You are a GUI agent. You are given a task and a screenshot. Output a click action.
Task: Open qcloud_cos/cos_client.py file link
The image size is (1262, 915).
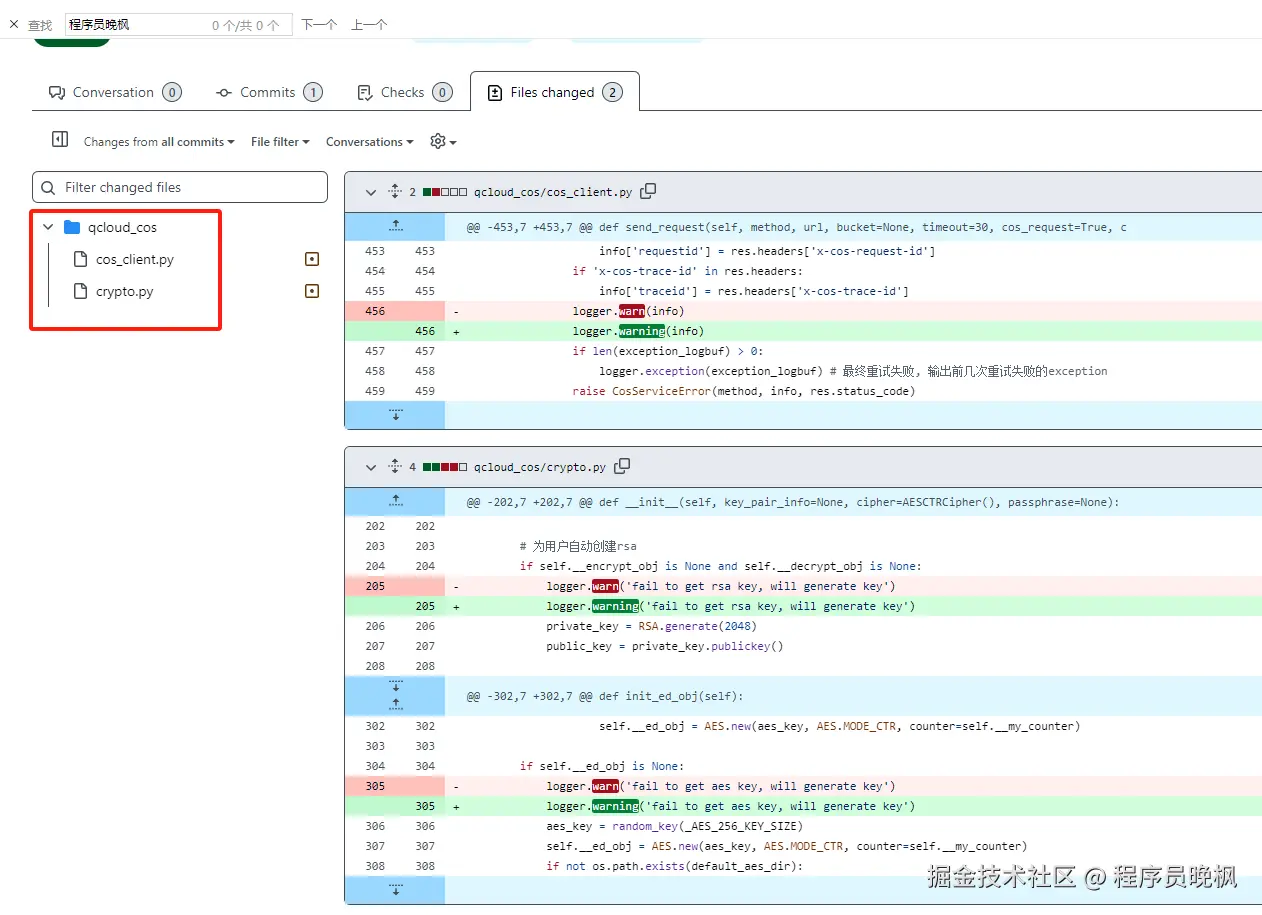pos(553,191)
